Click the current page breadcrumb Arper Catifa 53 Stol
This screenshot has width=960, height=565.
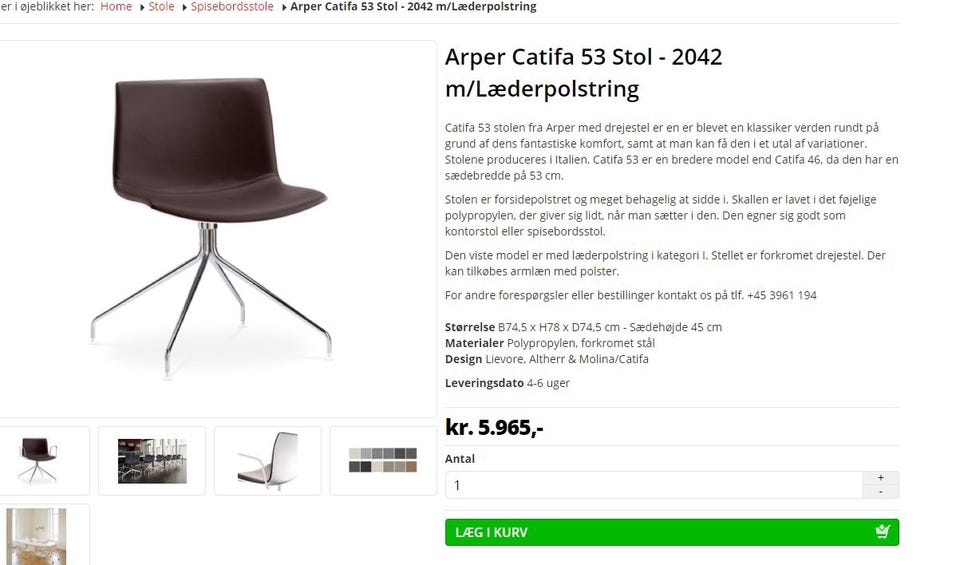pos(413,7)
